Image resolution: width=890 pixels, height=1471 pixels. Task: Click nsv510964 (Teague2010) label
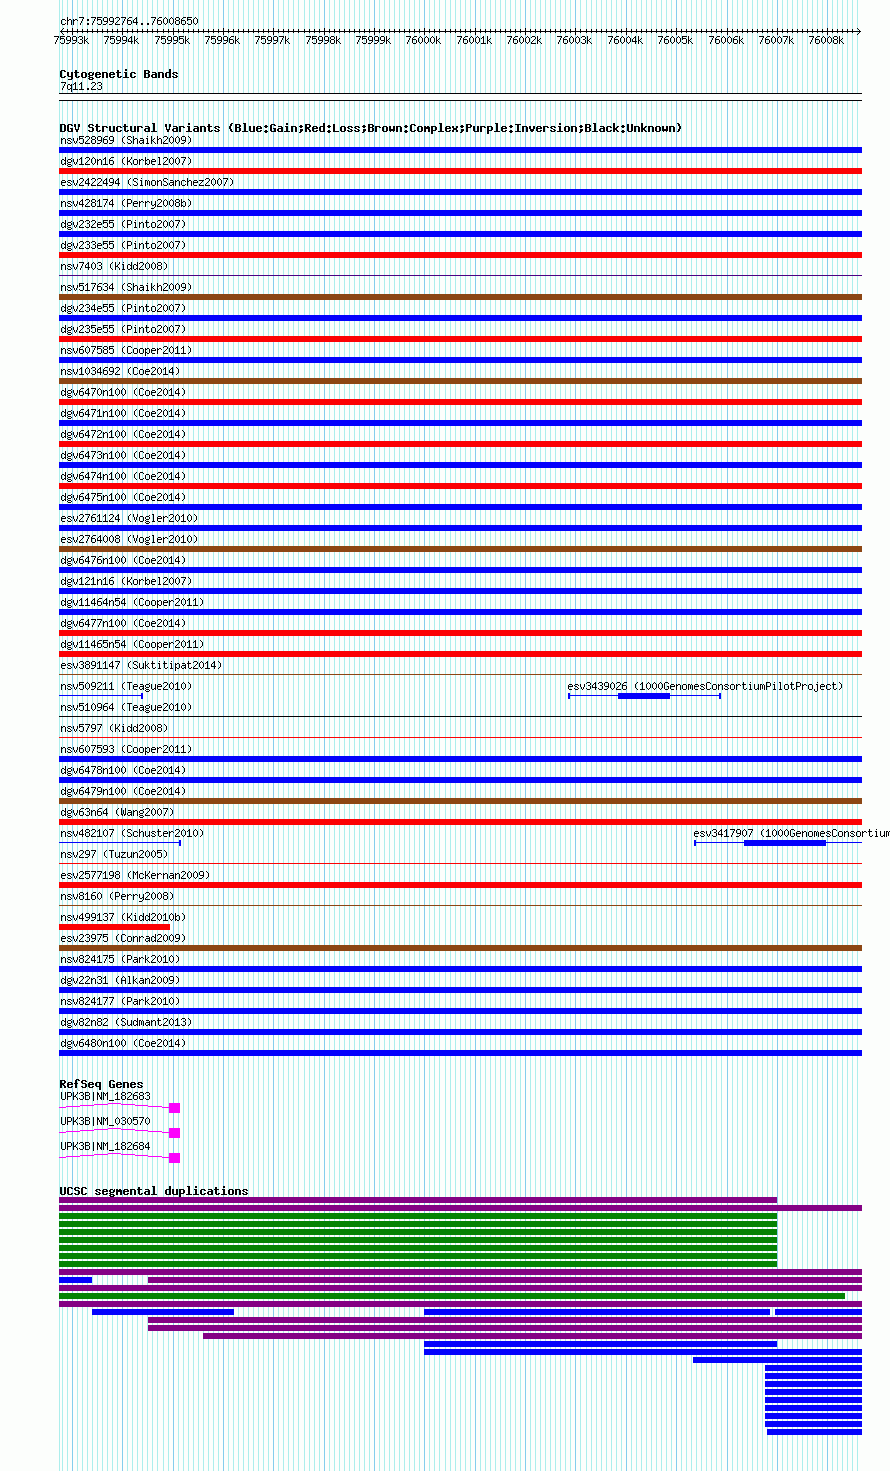(x=126, y=707)
